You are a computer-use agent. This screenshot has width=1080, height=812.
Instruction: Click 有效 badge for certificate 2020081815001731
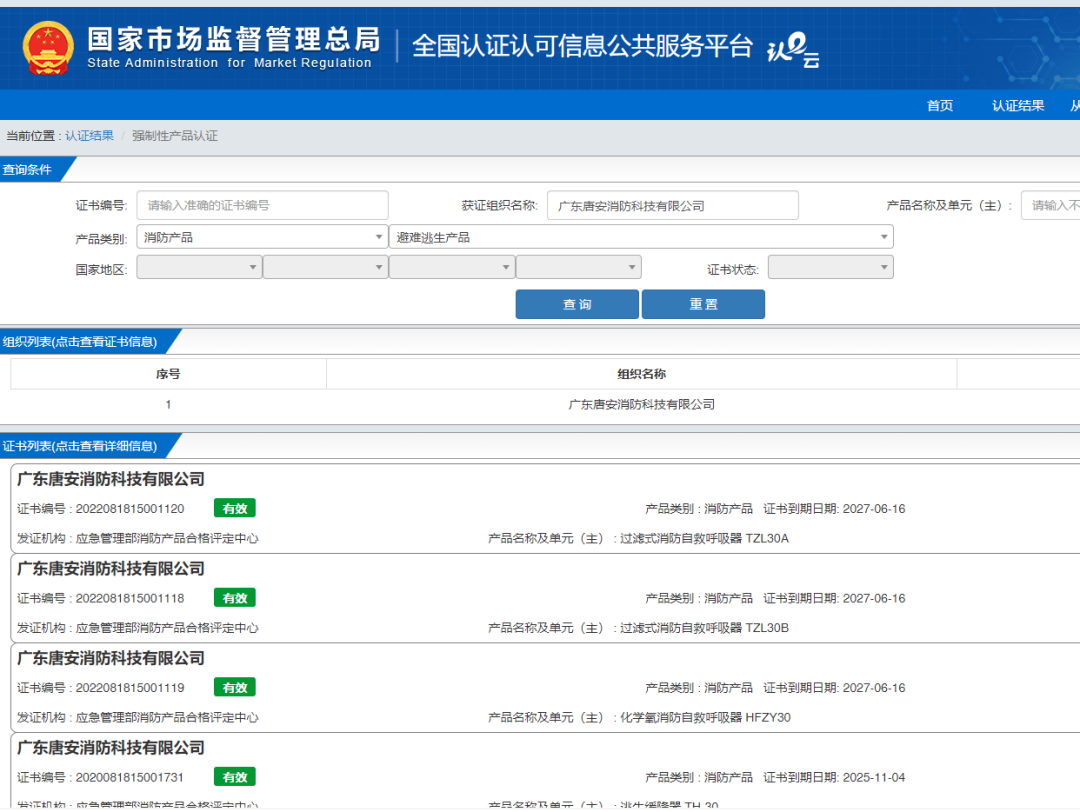click(x=235, y=777)
